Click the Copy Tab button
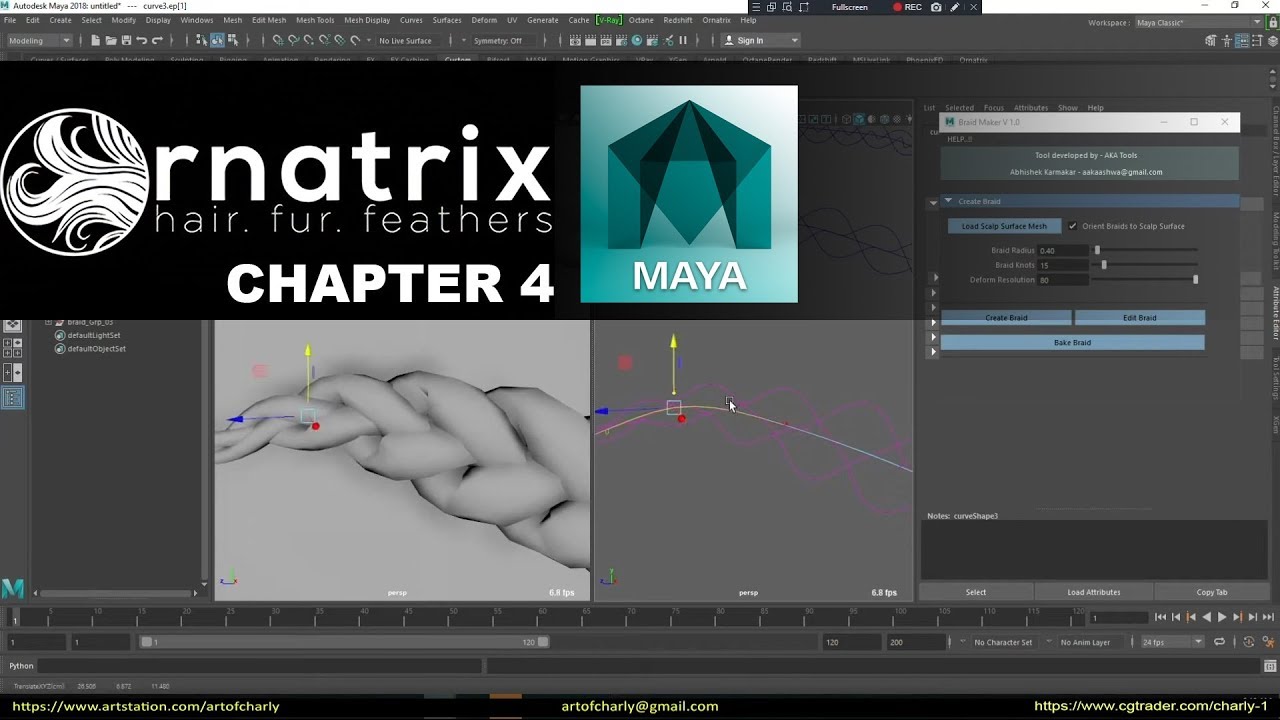Viewport: 1280px width, 720px height. (x=1211, y=592)
